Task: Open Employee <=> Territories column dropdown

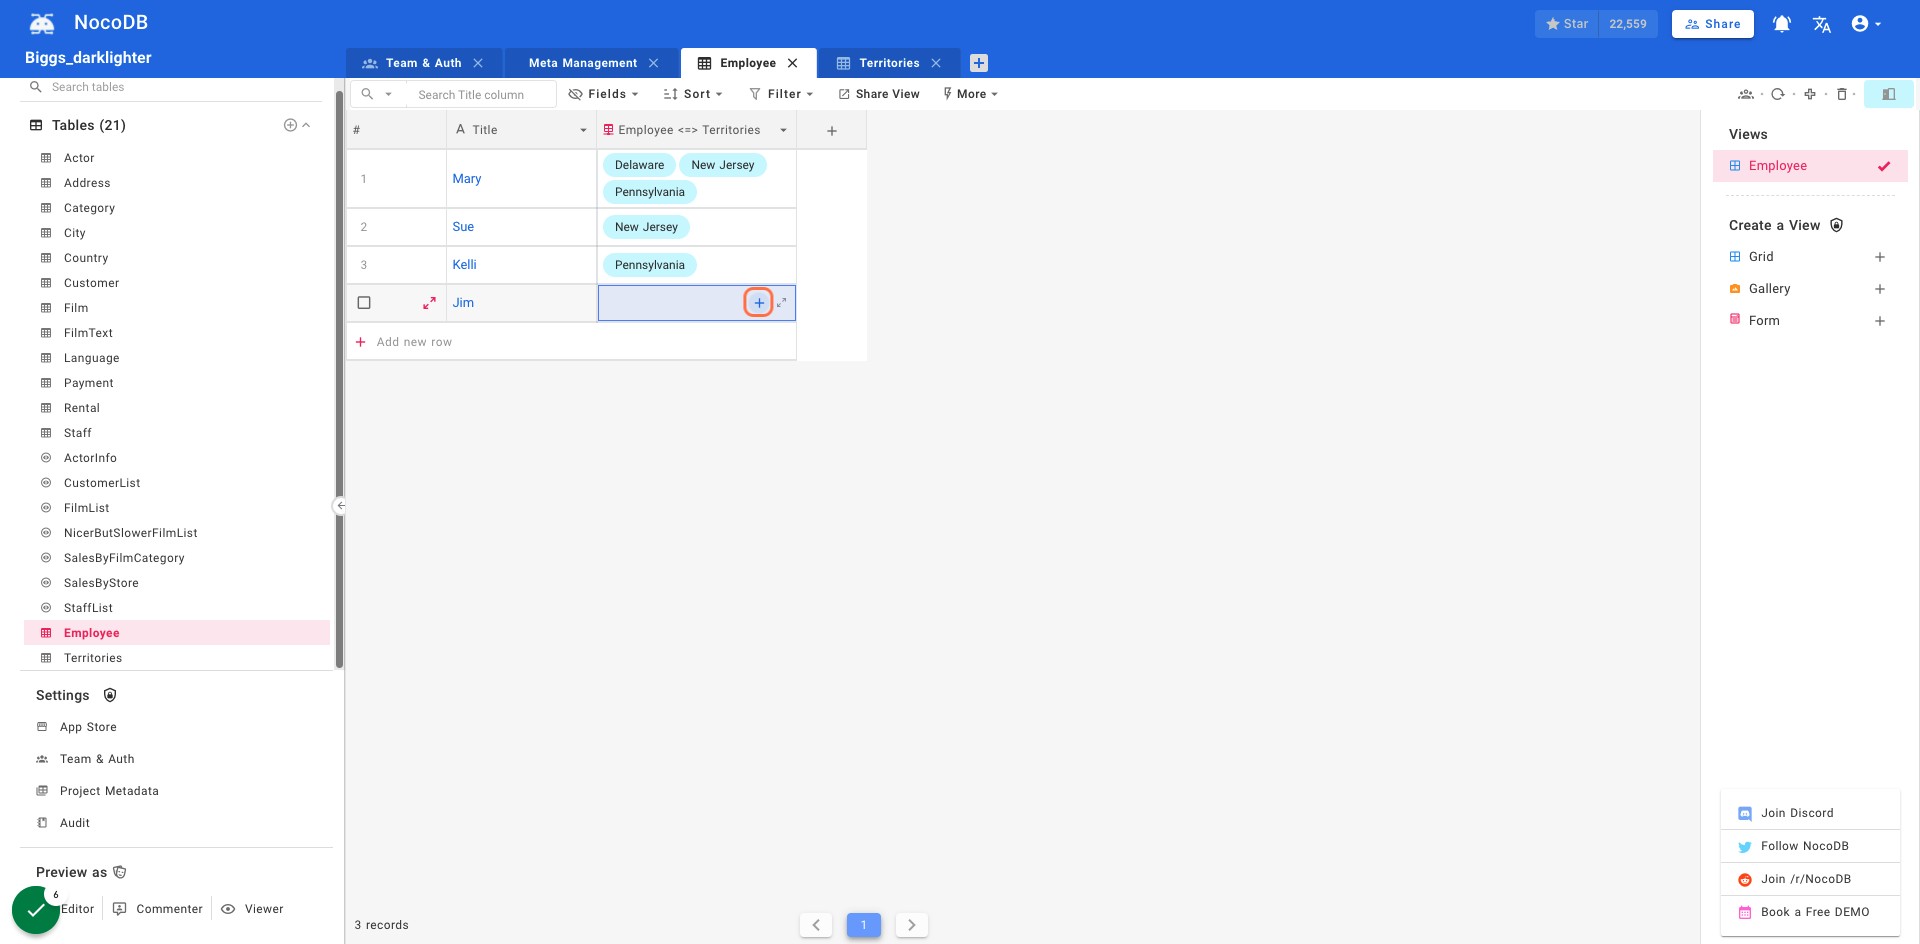Action: [783, 130]
